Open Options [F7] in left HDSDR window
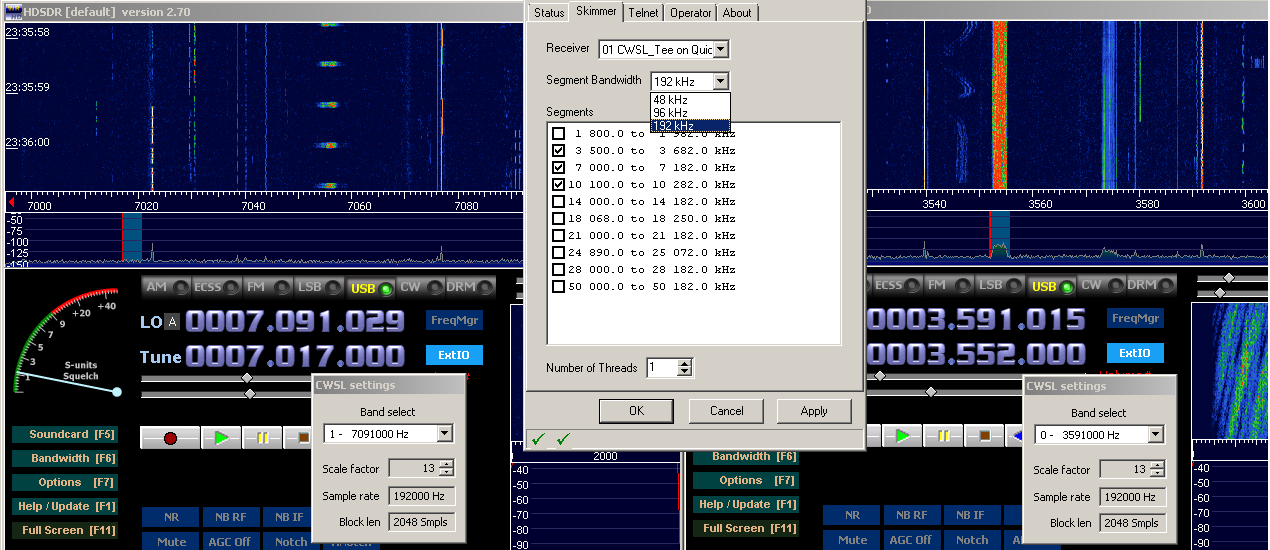 tap(65, 482)
